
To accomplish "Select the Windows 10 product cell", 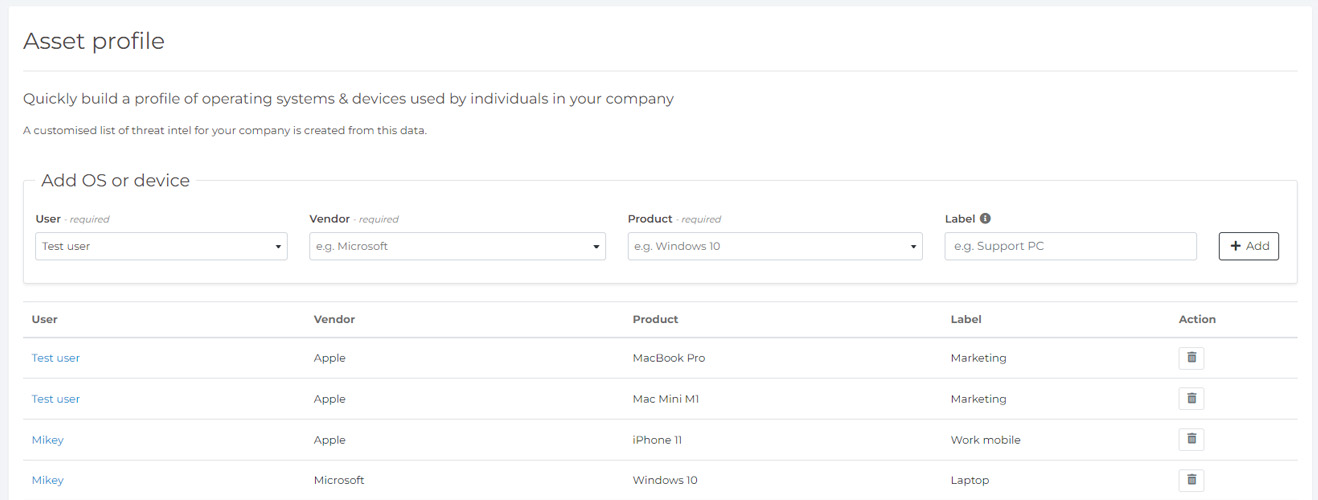I will (665, 480).
